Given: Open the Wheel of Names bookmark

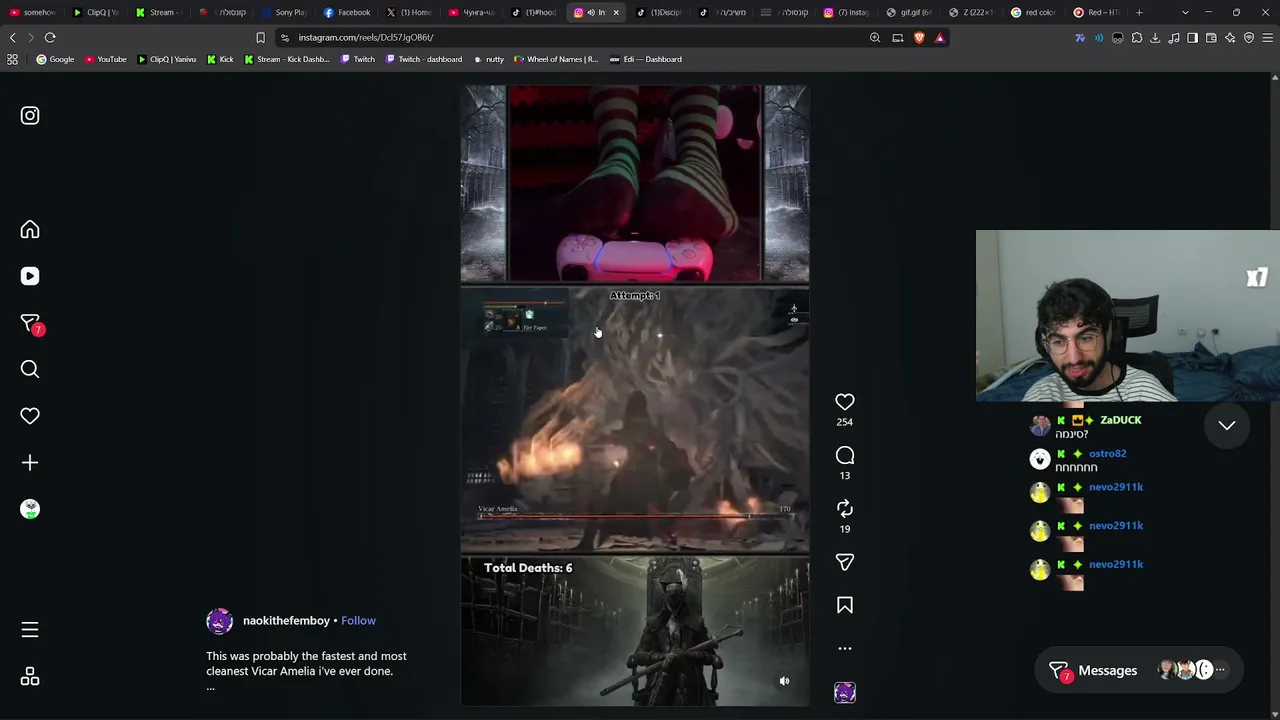Looking at the screenshot, I should tap(556, 60).
